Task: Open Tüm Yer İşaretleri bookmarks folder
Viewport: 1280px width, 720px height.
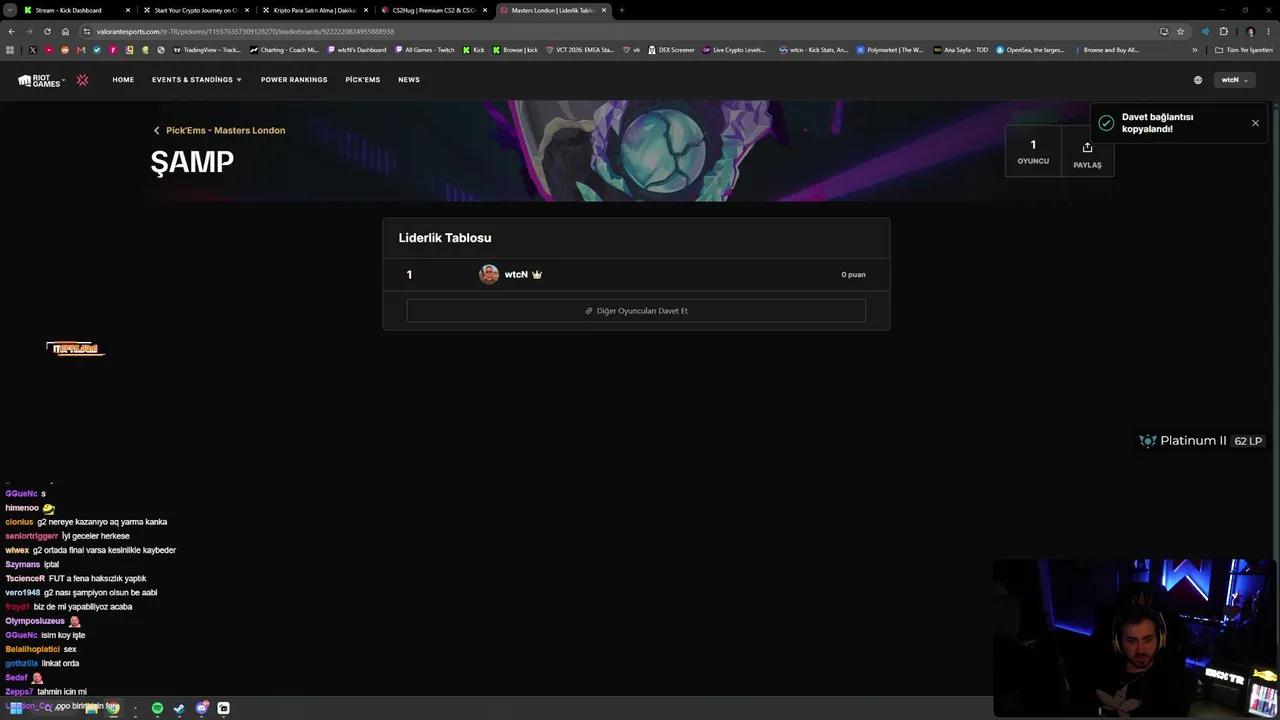Action: tap(1244, 50)
